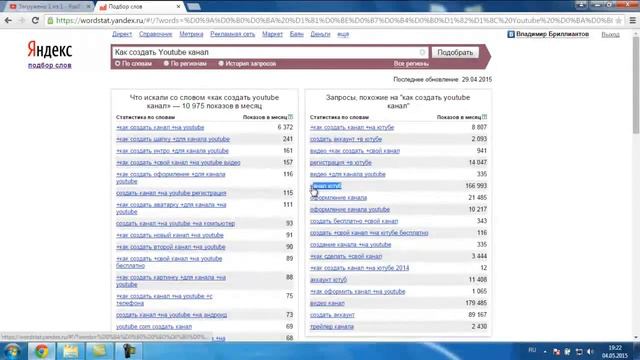Open the 'подбор слов' link under logo
Image resolution: width=640 pixels, height=360 pixels.
click(x=49, y=65)
